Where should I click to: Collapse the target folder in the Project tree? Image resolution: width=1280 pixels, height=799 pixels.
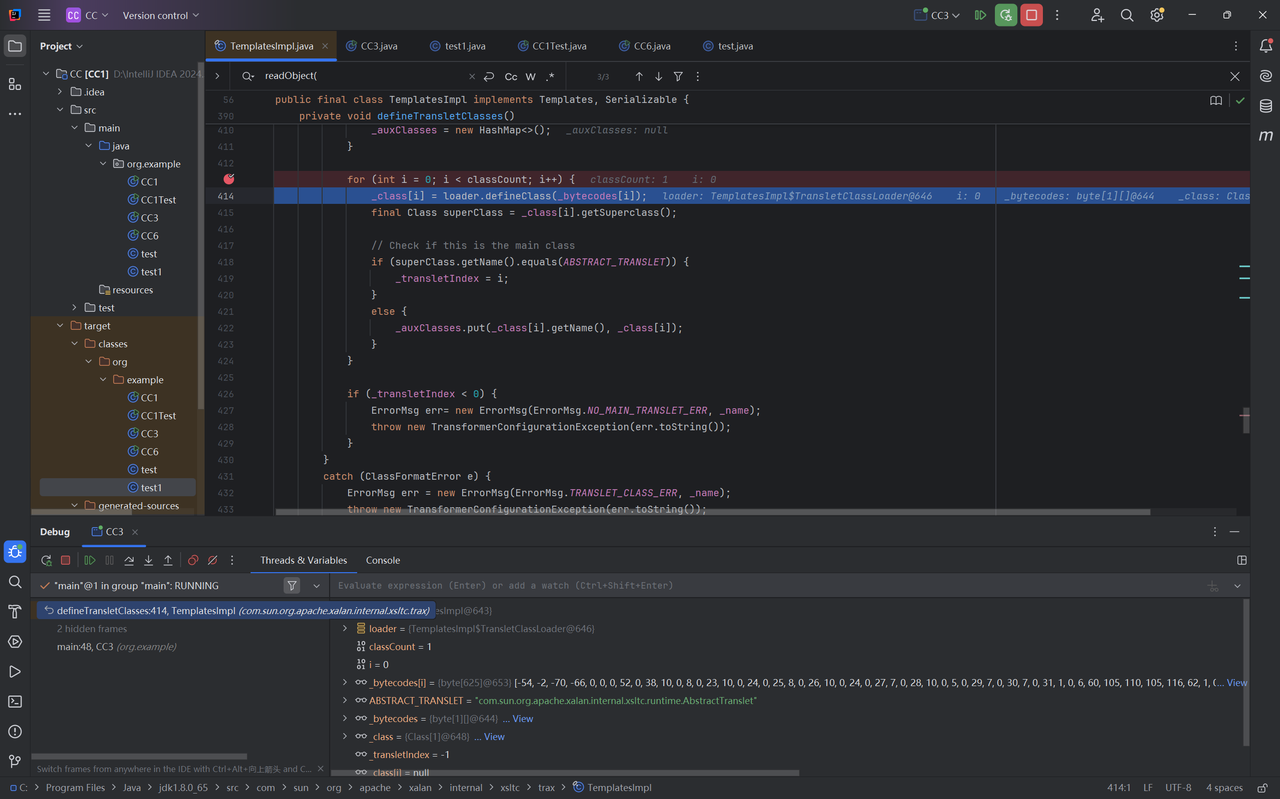[x=61, y=326]
